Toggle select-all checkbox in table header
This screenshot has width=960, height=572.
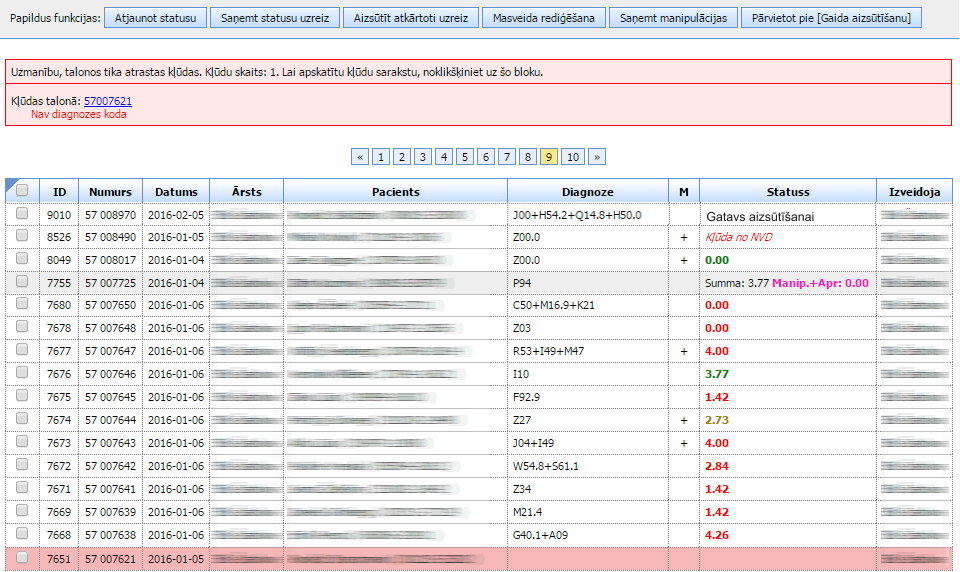pos(22,191)
